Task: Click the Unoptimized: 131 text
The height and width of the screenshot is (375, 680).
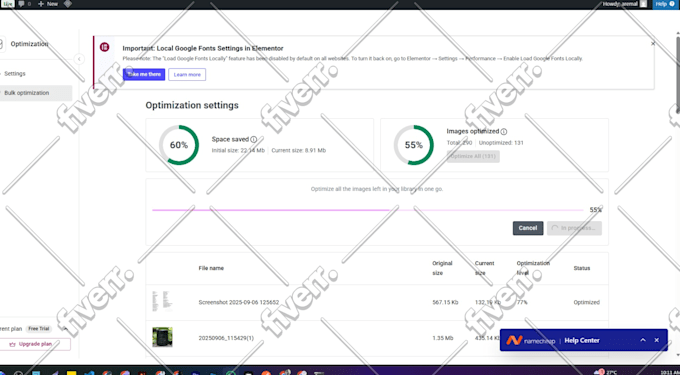Action: (501, 143)
